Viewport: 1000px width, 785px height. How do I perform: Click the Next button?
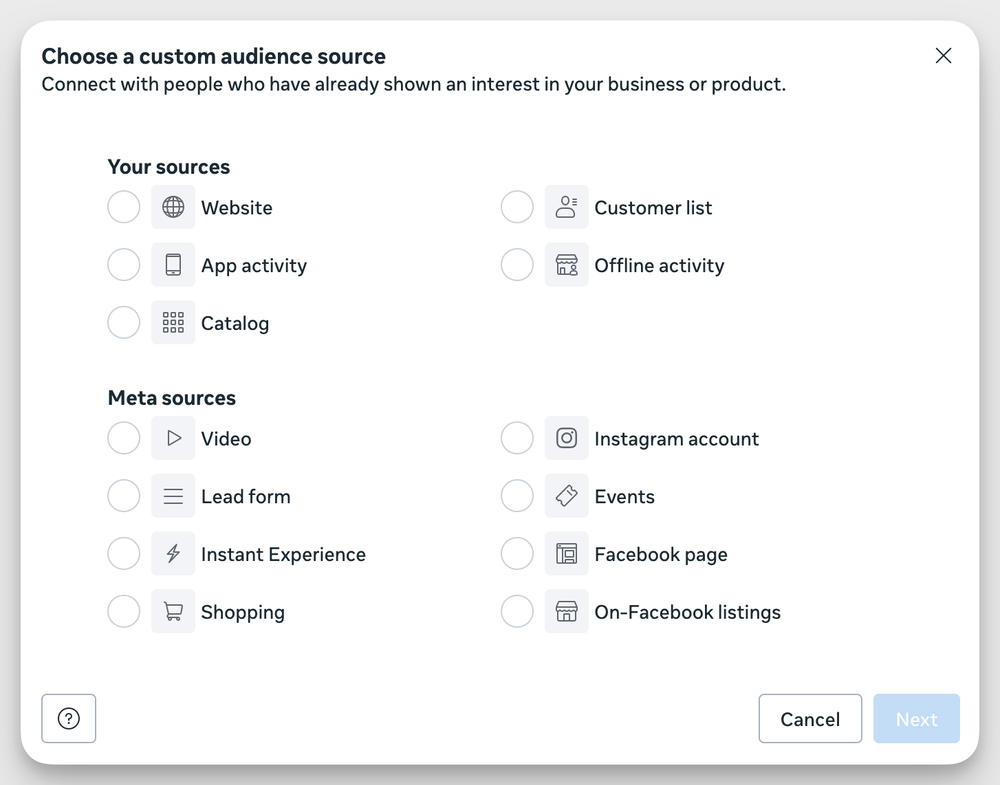[916, 719]
